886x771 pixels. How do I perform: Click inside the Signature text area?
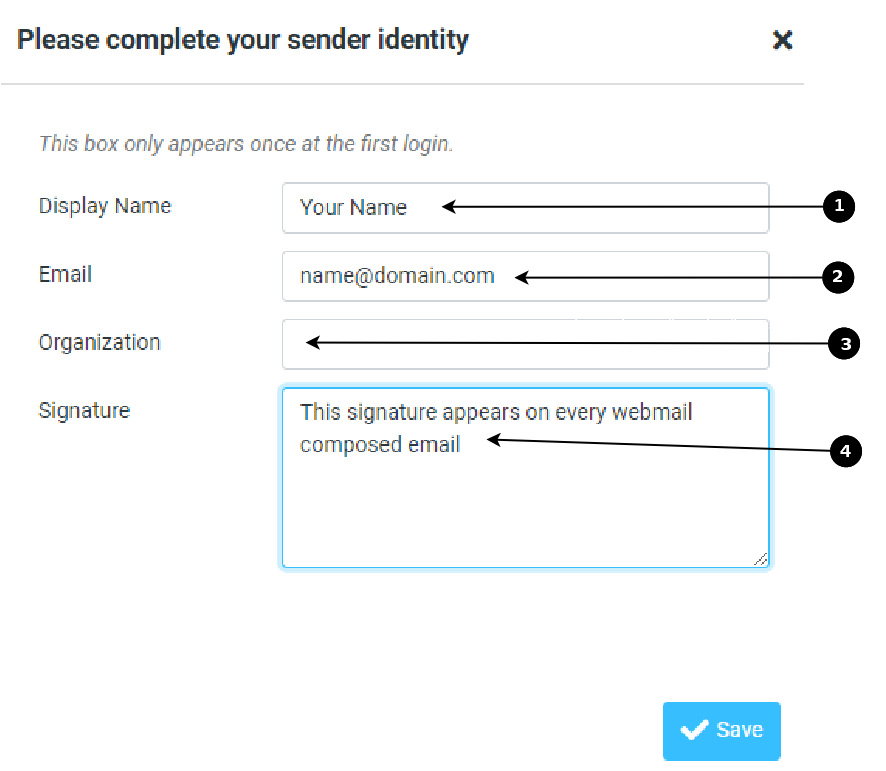coord(525,478)
